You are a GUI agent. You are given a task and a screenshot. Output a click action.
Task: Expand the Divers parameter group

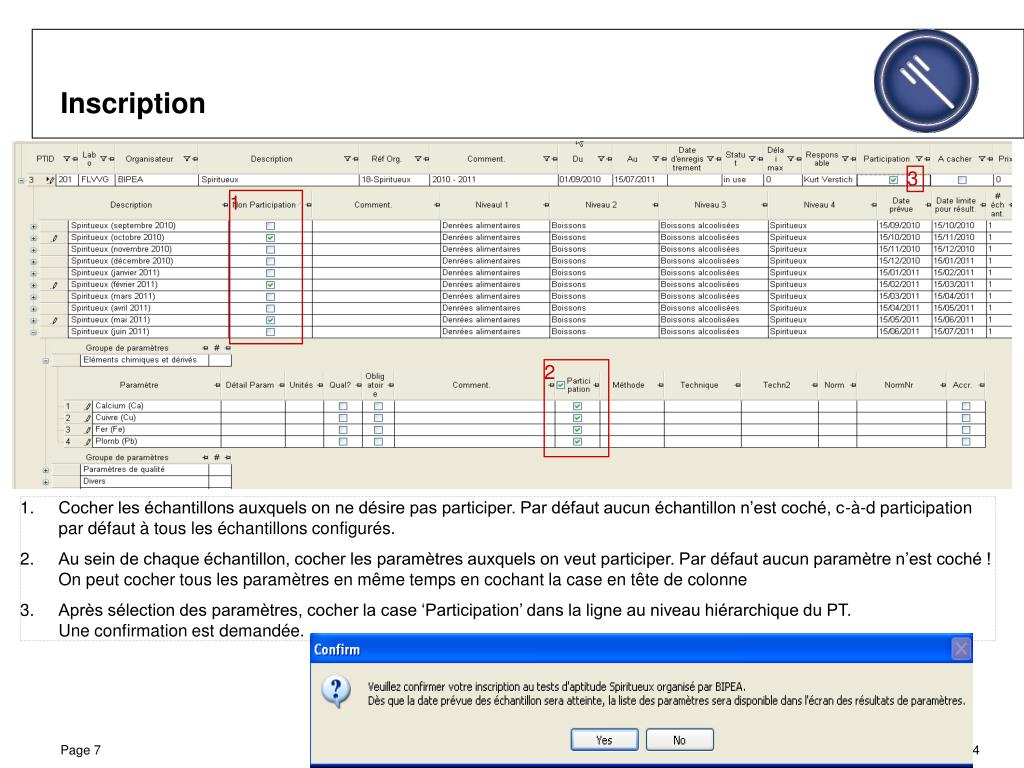pyautogui.click(x=46, y=482)
